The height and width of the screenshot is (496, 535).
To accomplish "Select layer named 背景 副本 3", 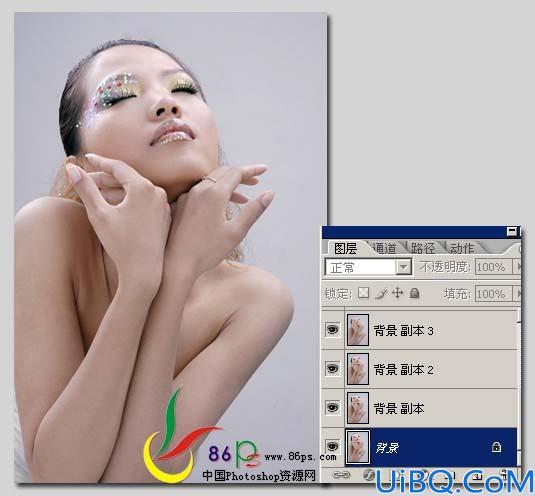I will pos(404,331).
